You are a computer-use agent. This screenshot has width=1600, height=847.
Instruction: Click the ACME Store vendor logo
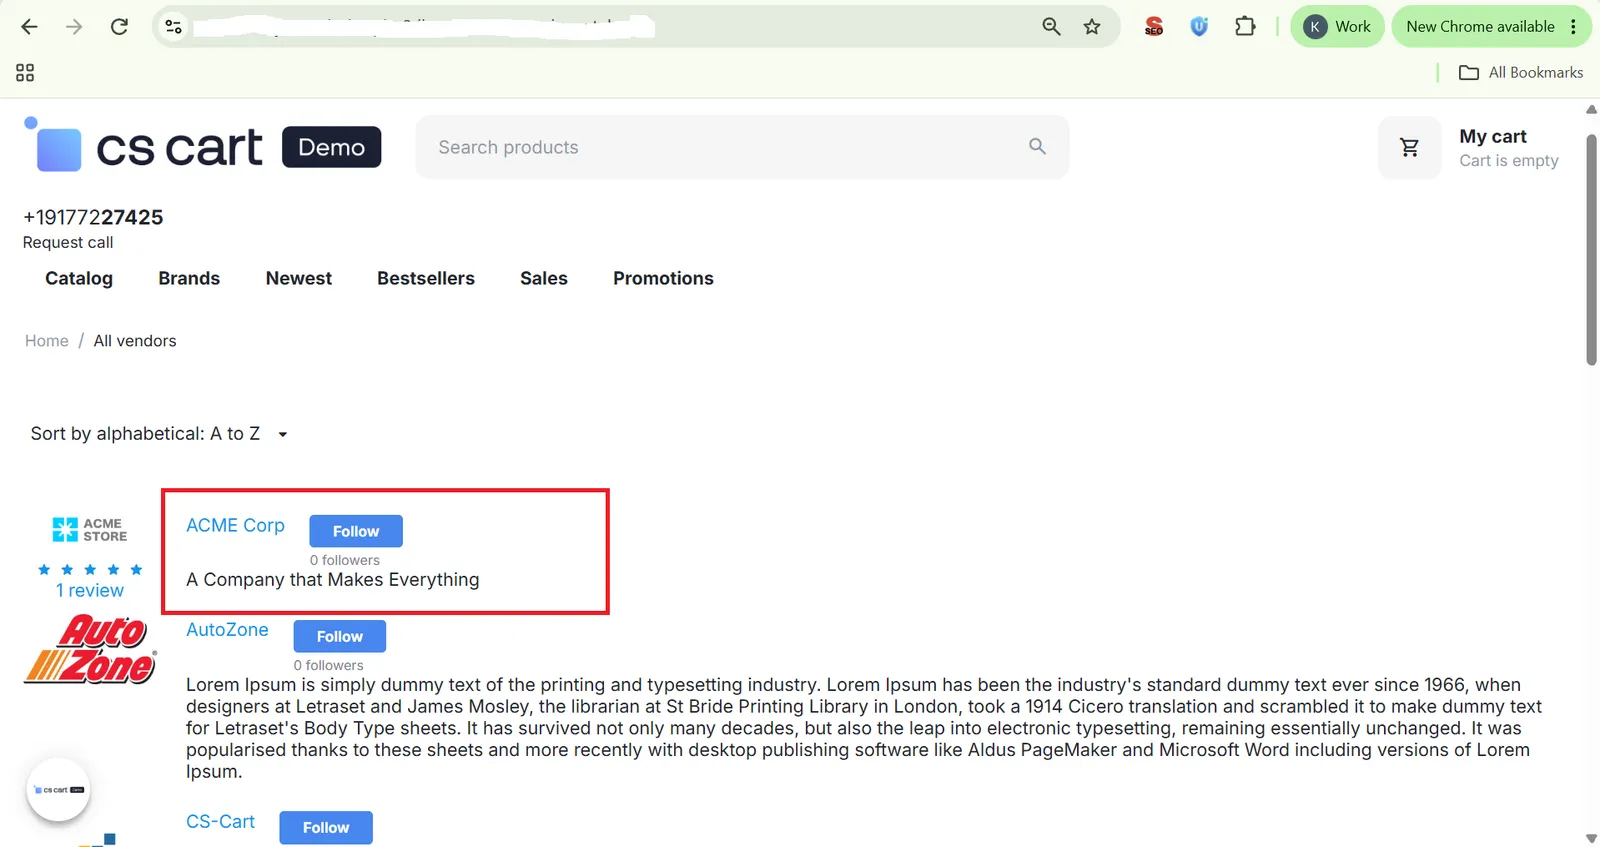[x=90, y=530]
